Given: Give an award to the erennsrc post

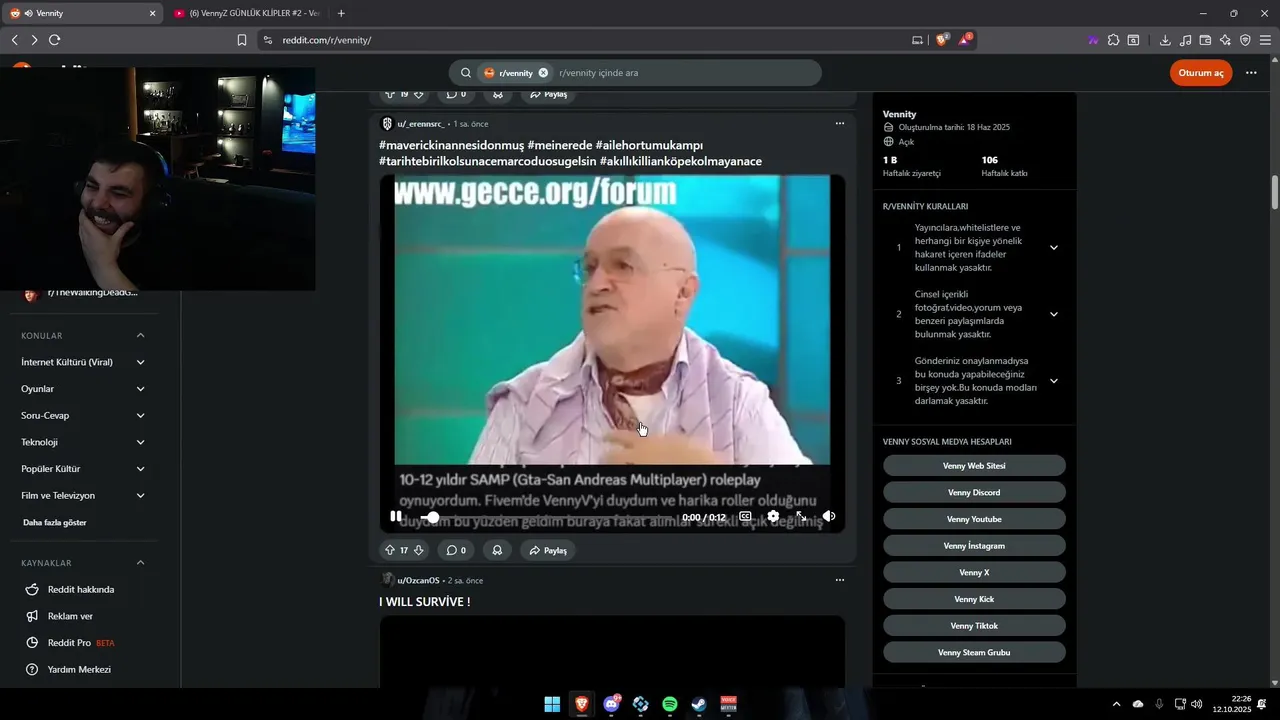Looking at the screenshot, I should pyautogui.click(x=497, y=550).
